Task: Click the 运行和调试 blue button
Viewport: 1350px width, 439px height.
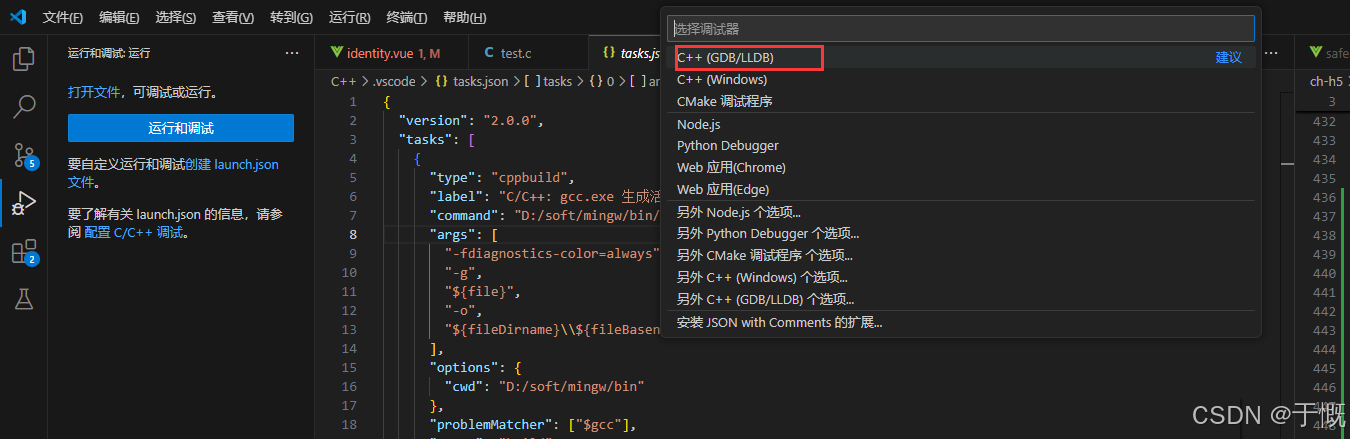Action: tap(181, 128)
